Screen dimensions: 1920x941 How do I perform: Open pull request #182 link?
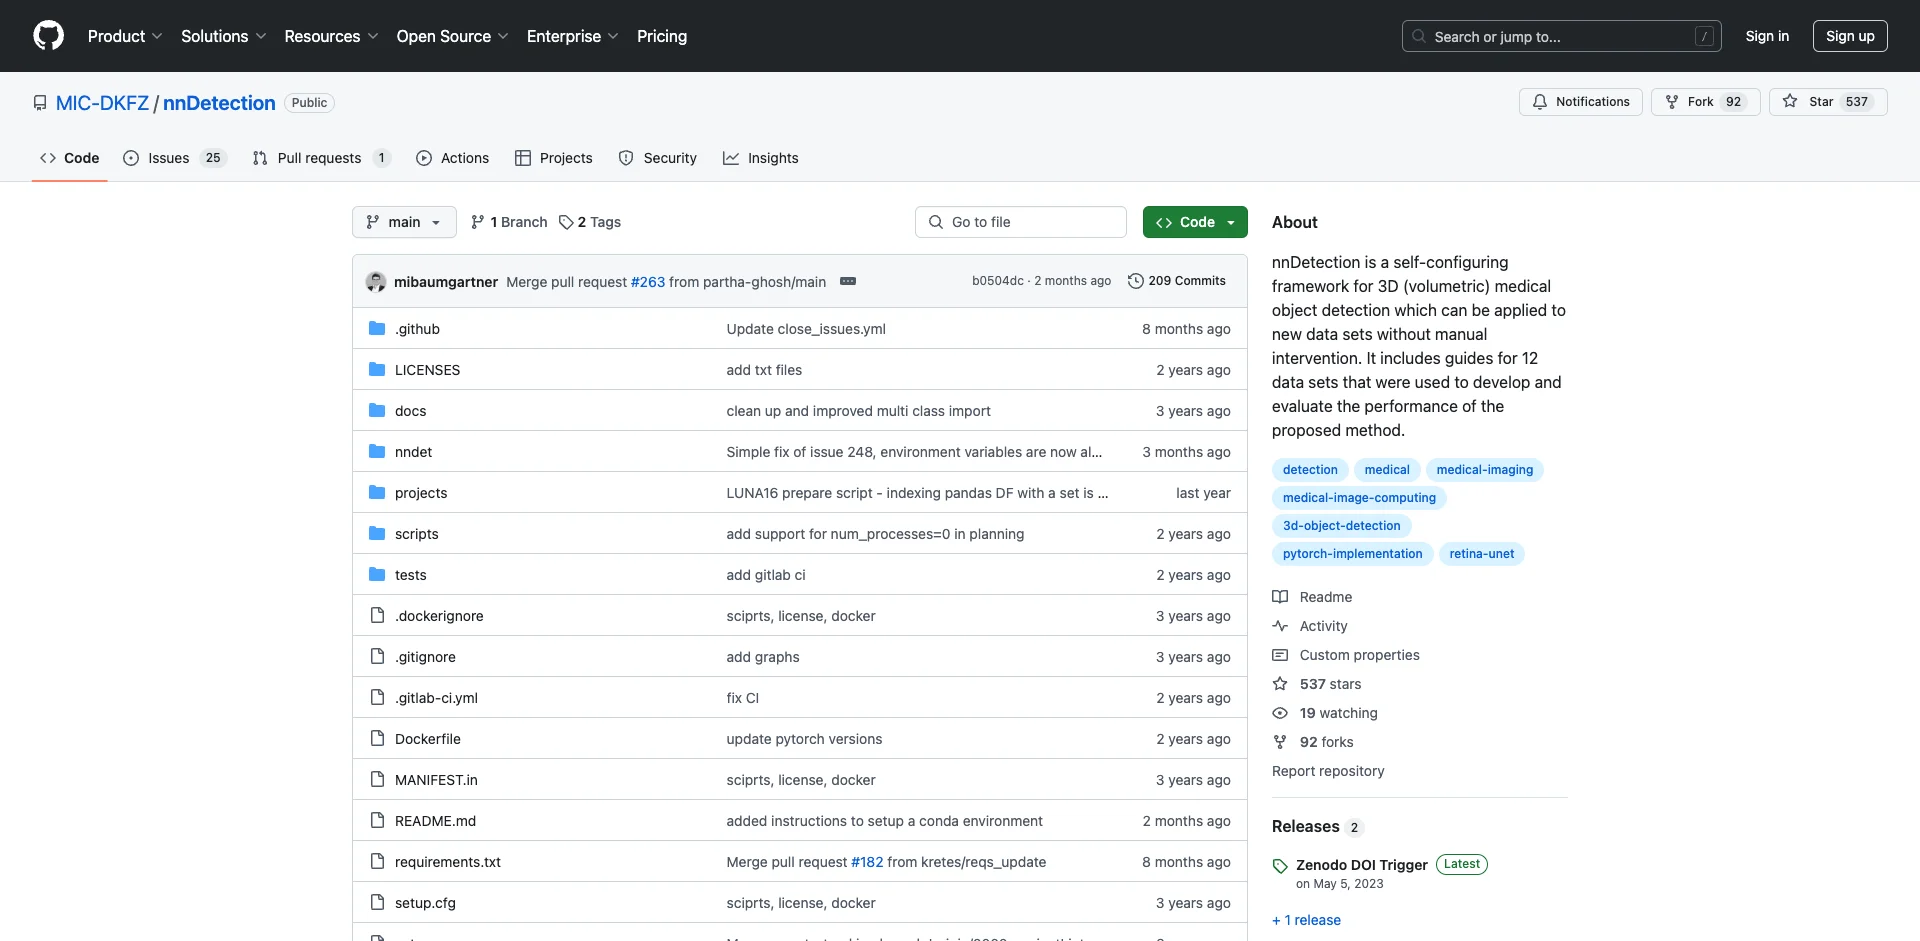[x=867, y=862]
